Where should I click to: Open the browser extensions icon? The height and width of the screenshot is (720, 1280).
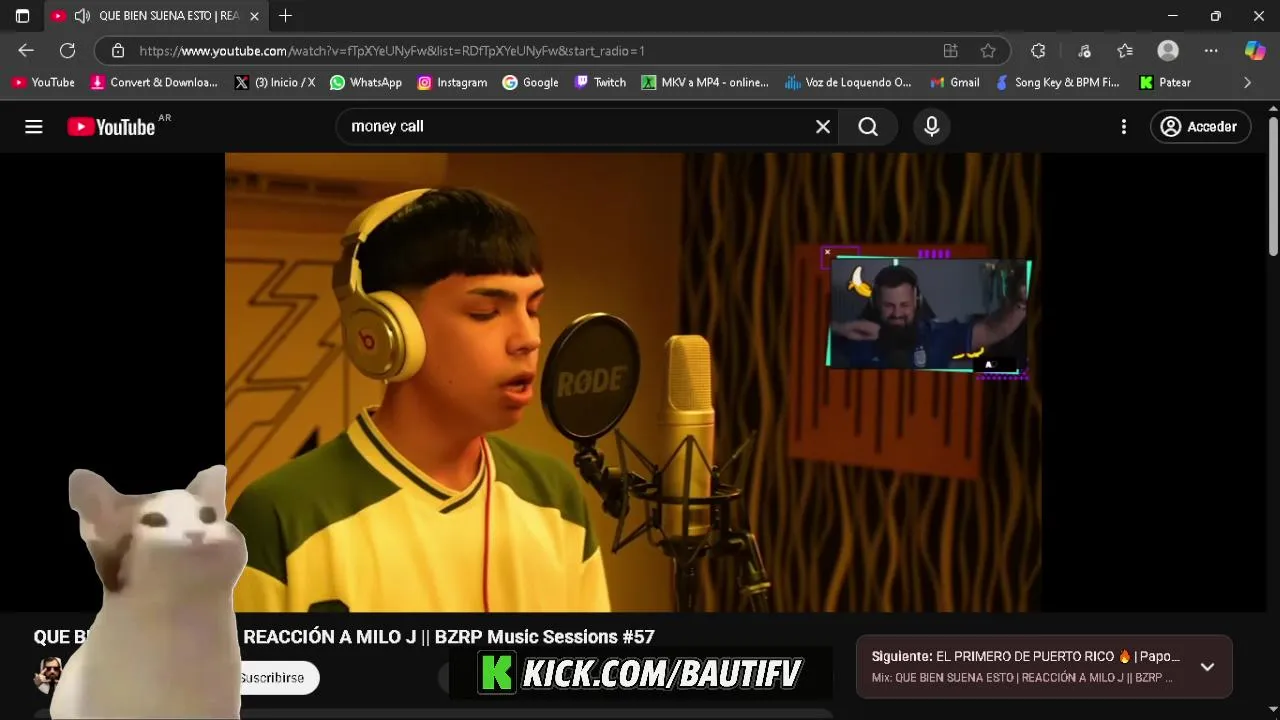pyautogui.click(x=1038, y=50)
